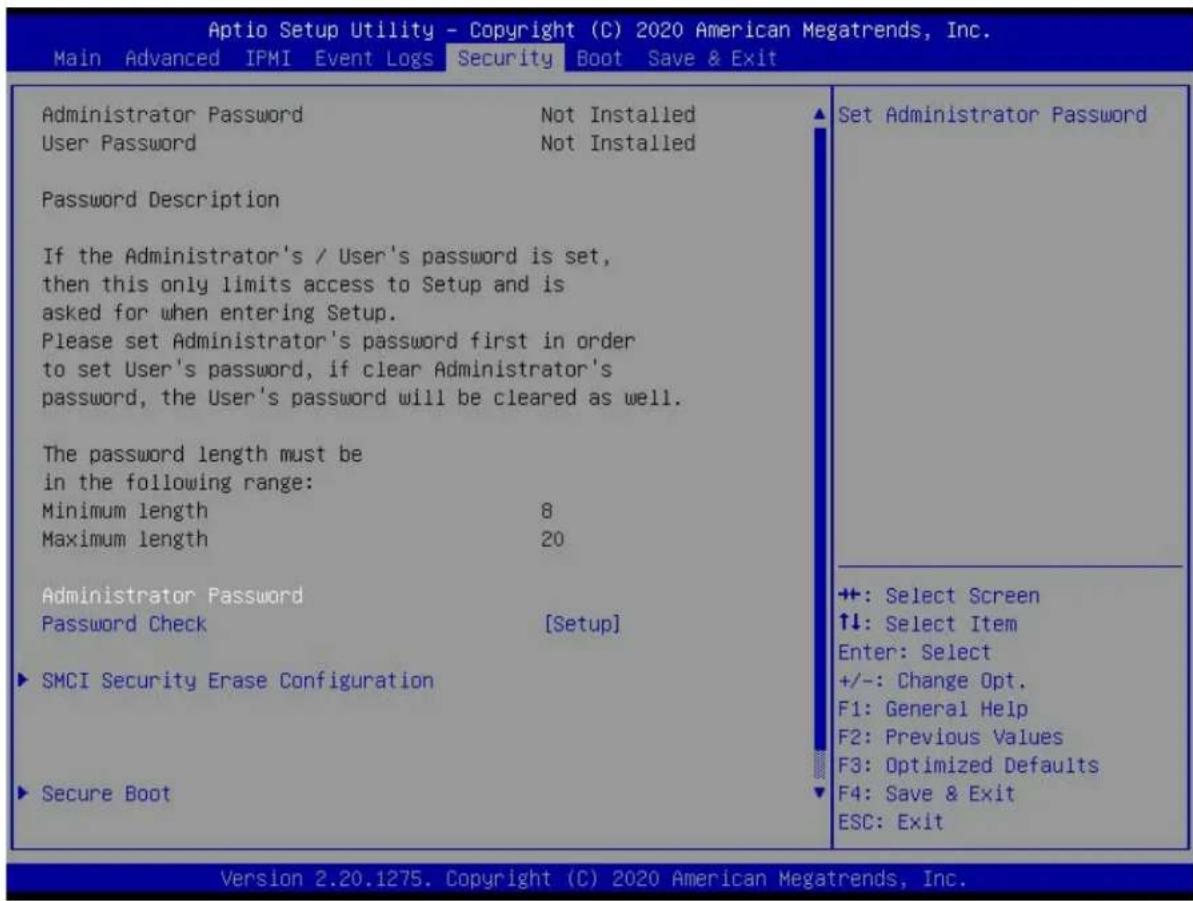Click the +/-: Change Opt. hint

(932, 680)
